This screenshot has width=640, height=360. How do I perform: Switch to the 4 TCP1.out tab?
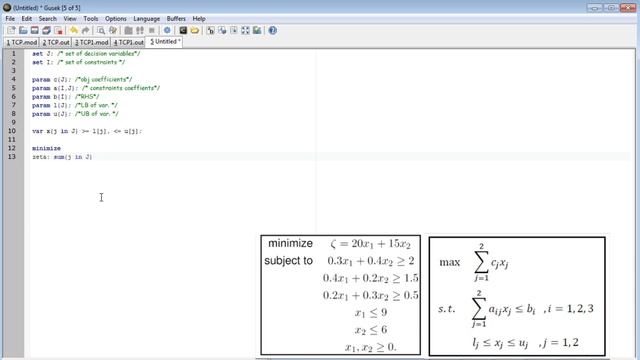(x=128, y=42)
